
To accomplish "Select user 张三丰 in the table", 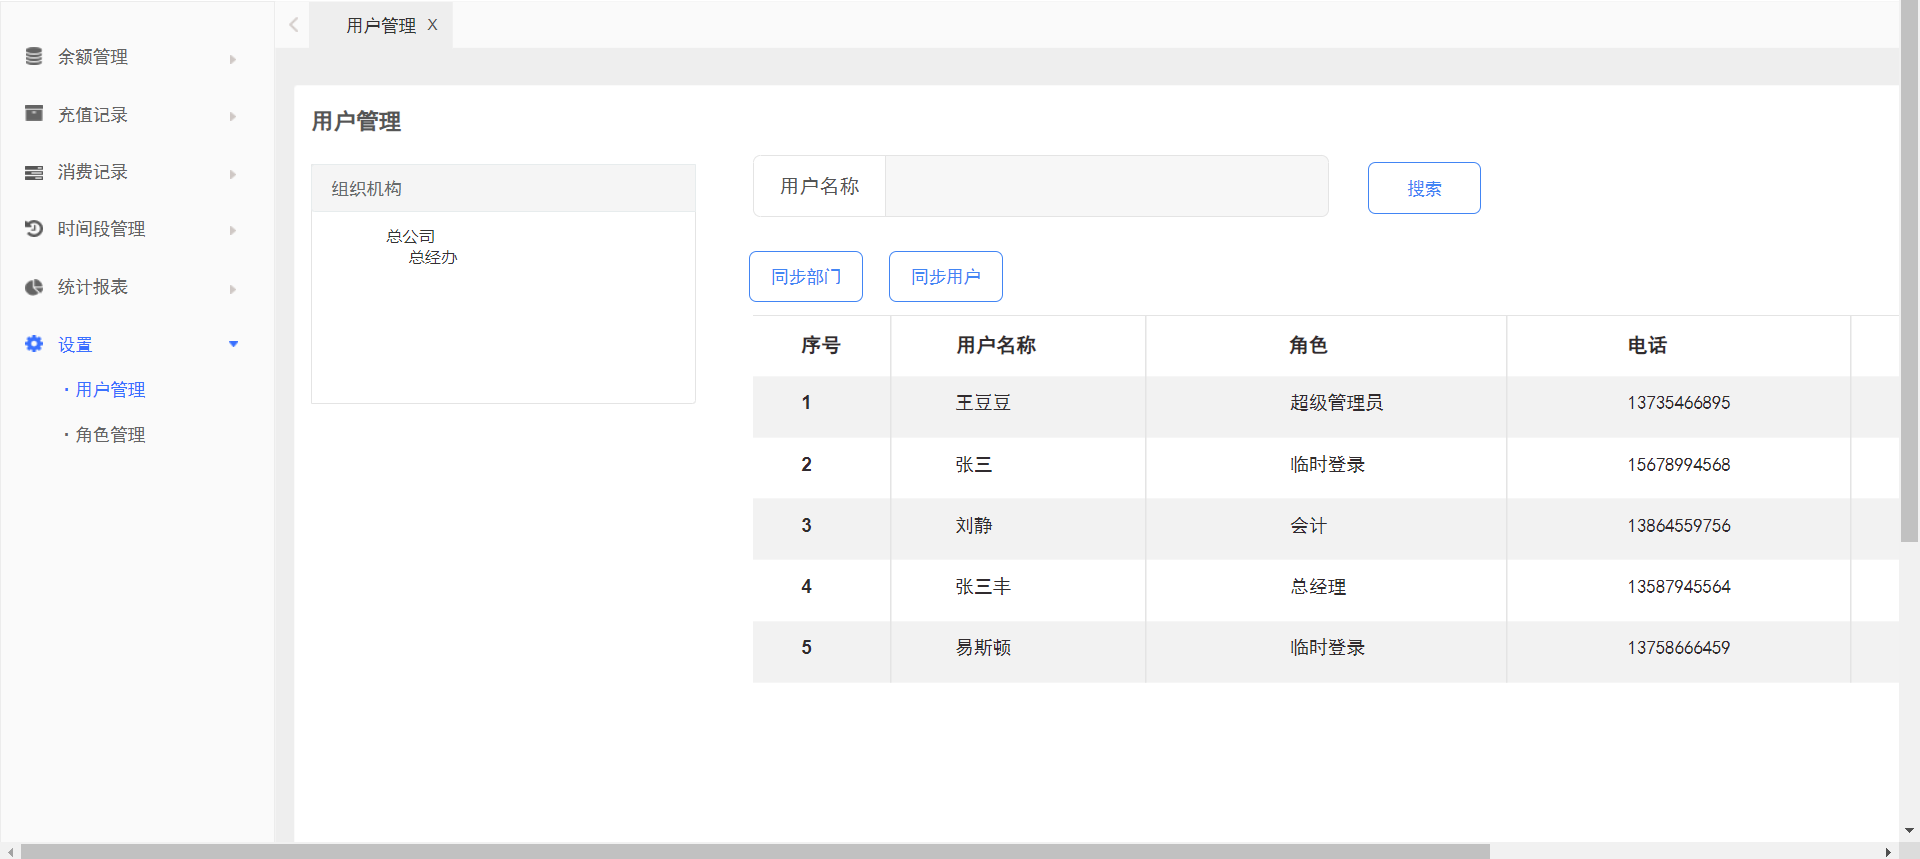I will [983, 586].
